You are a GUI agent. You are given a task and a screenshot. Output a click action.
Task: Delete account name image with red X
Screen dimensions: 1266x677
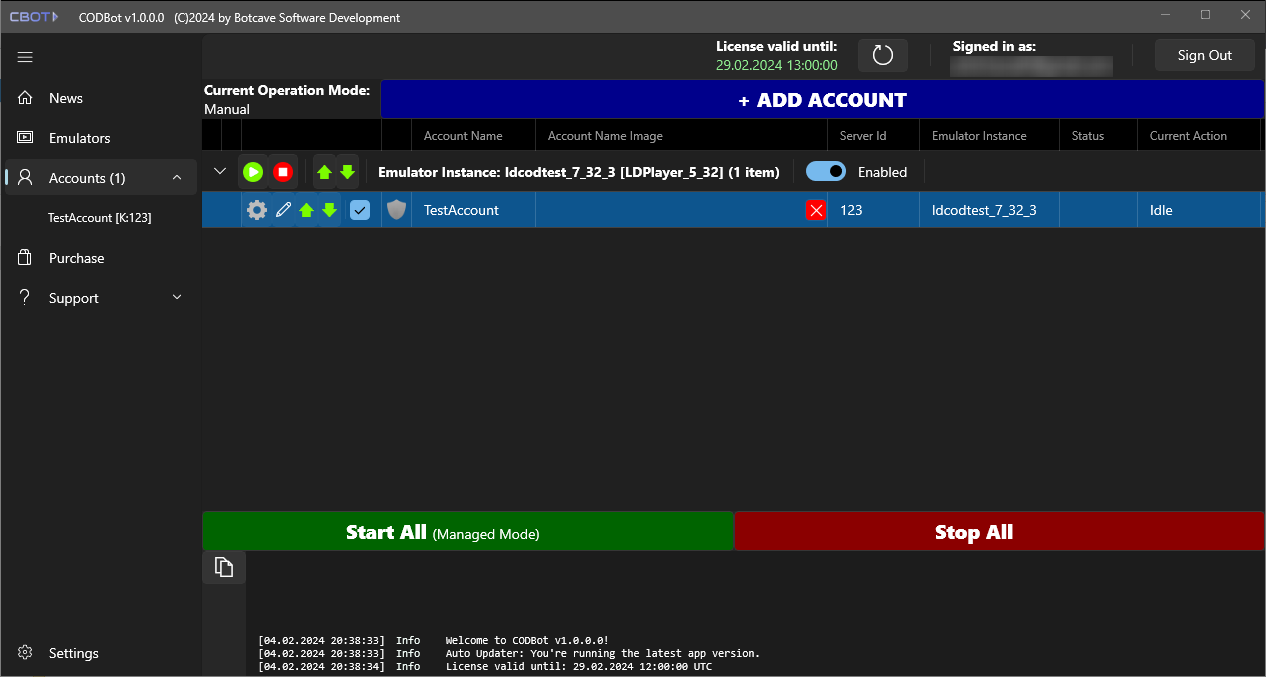(x=816, y=210)
